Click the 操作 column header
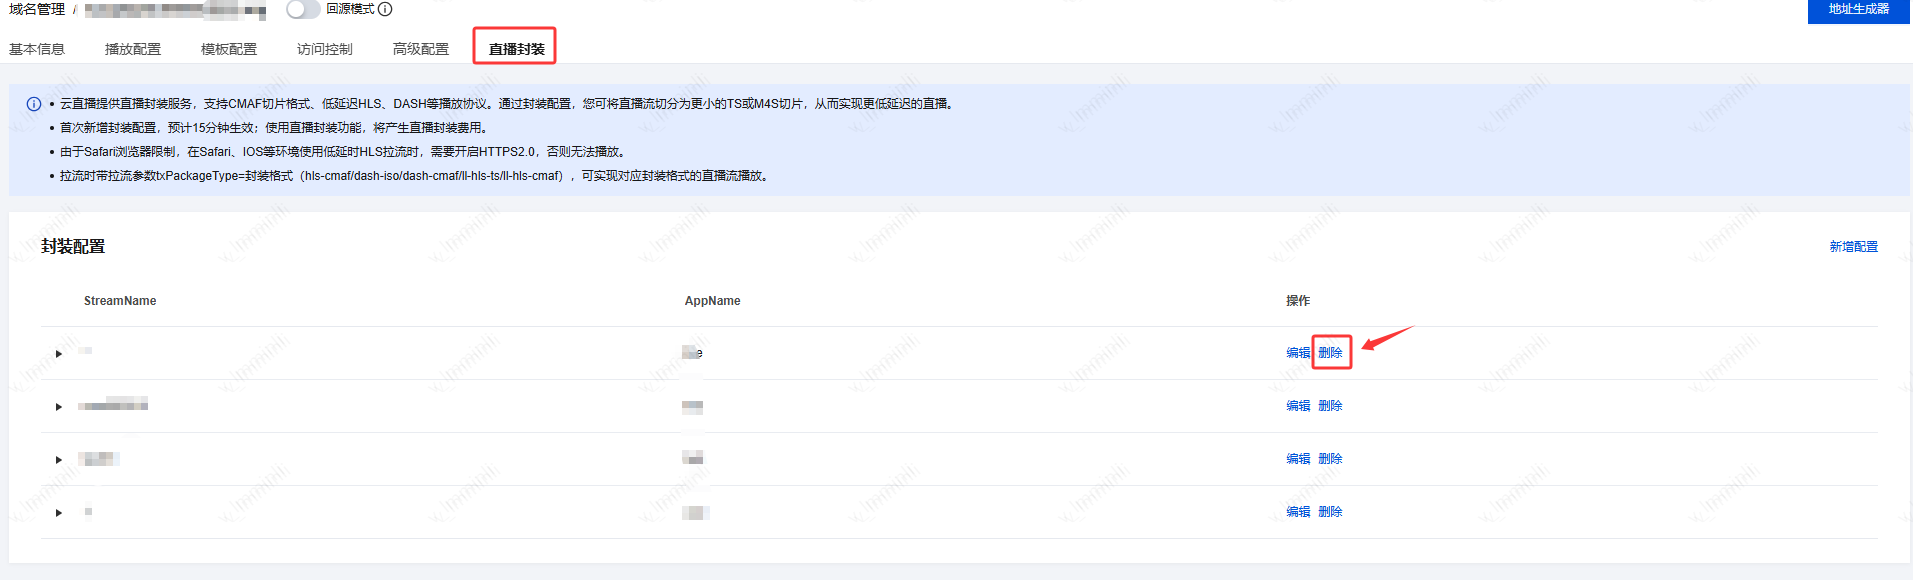This screenshot has height=580, width=1913. pyautogui.click(x=1298, y=301)
